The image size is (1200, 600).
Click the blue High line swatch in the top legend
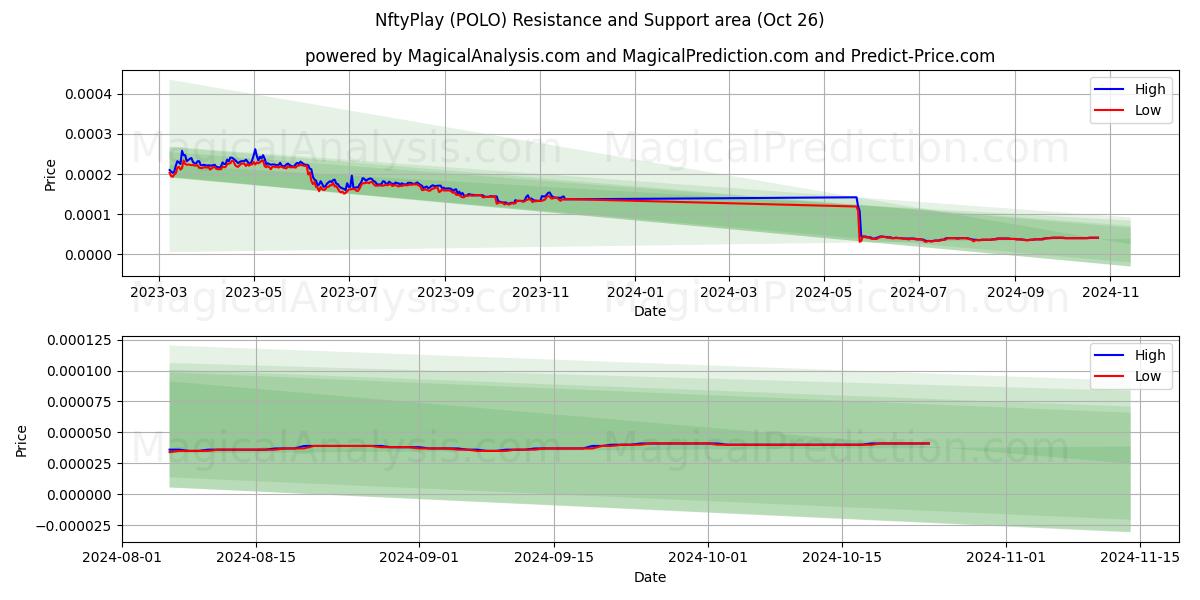(x=1110, y=90)
